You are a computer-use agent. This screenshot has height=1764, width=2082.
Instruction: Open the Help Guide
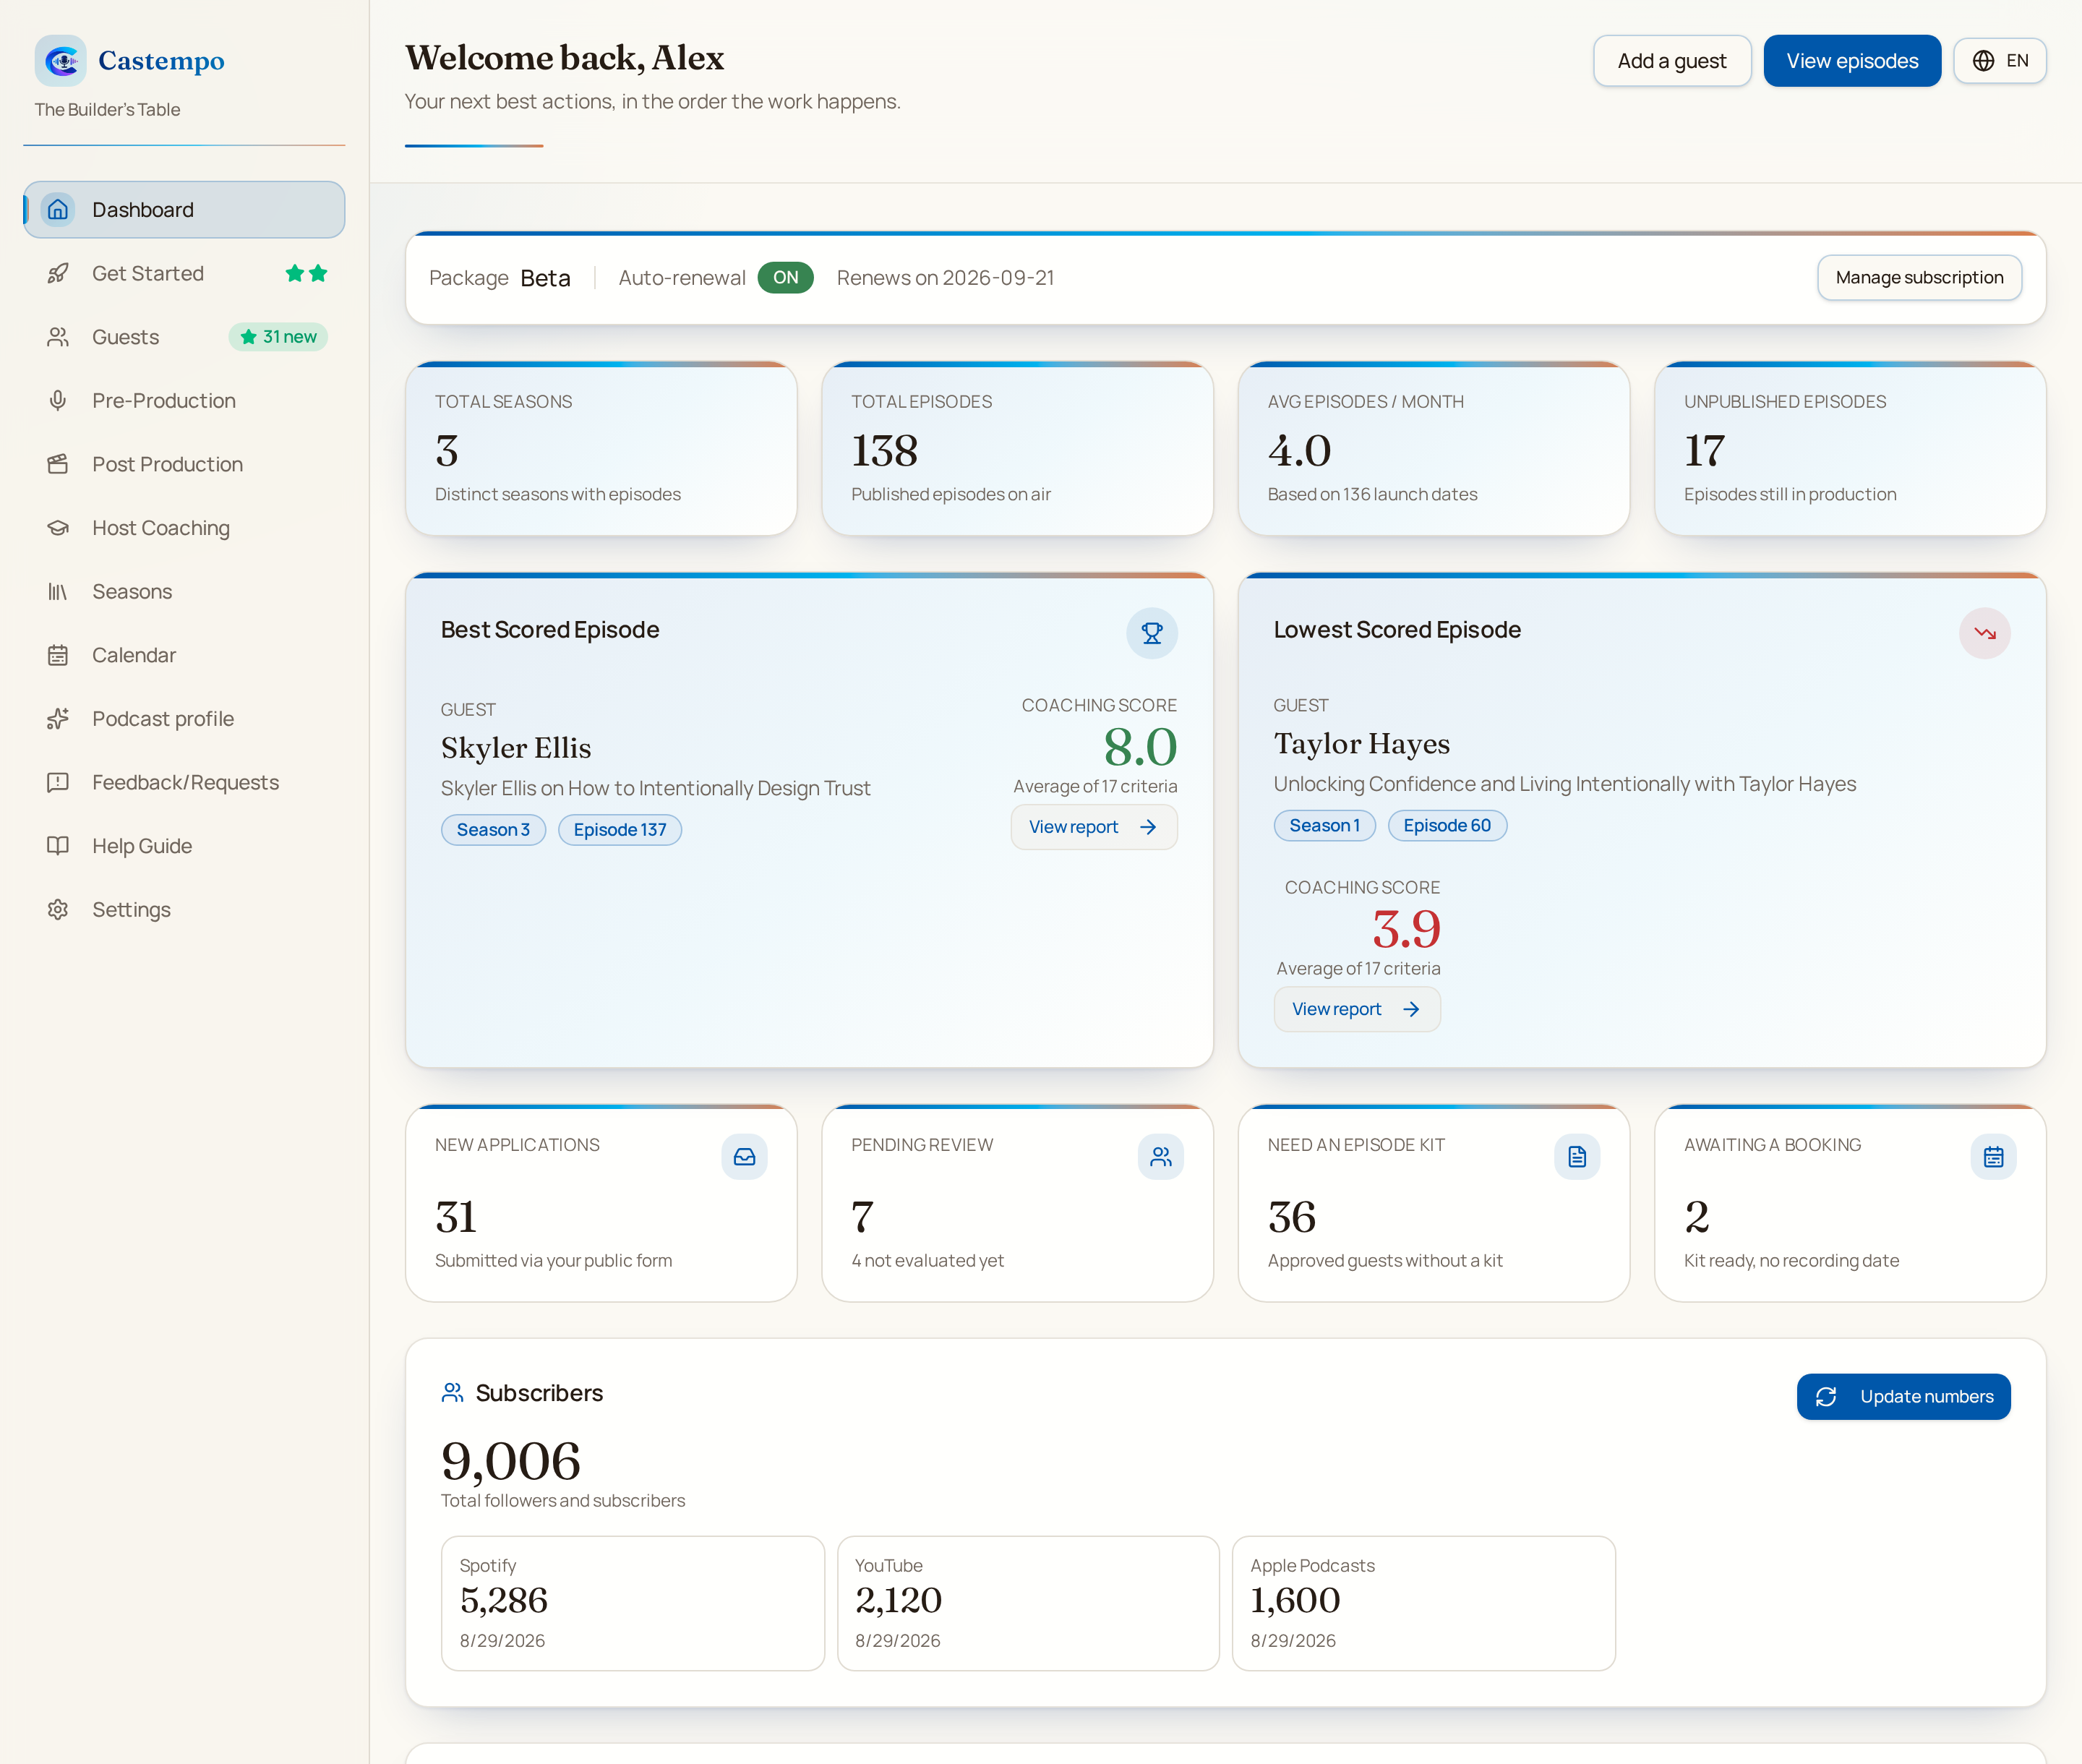coord(184,846)
